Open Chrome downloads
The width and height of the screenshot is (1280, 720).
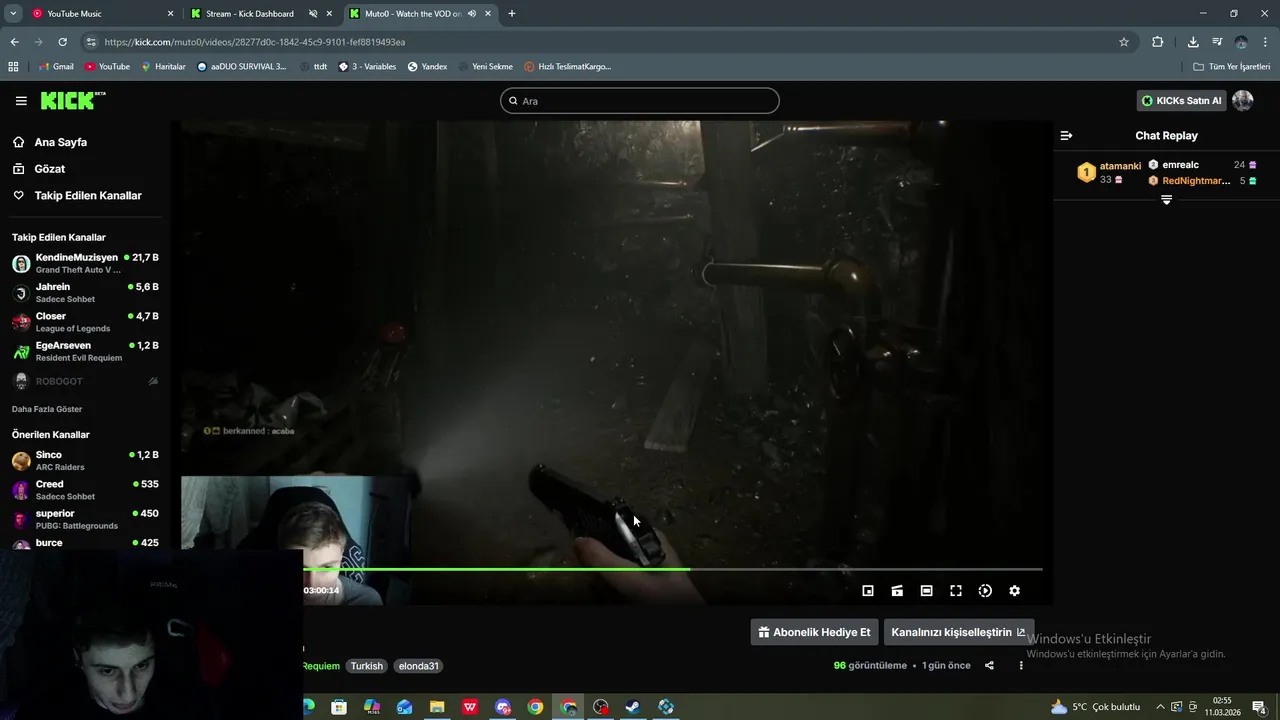point(1193,42)
